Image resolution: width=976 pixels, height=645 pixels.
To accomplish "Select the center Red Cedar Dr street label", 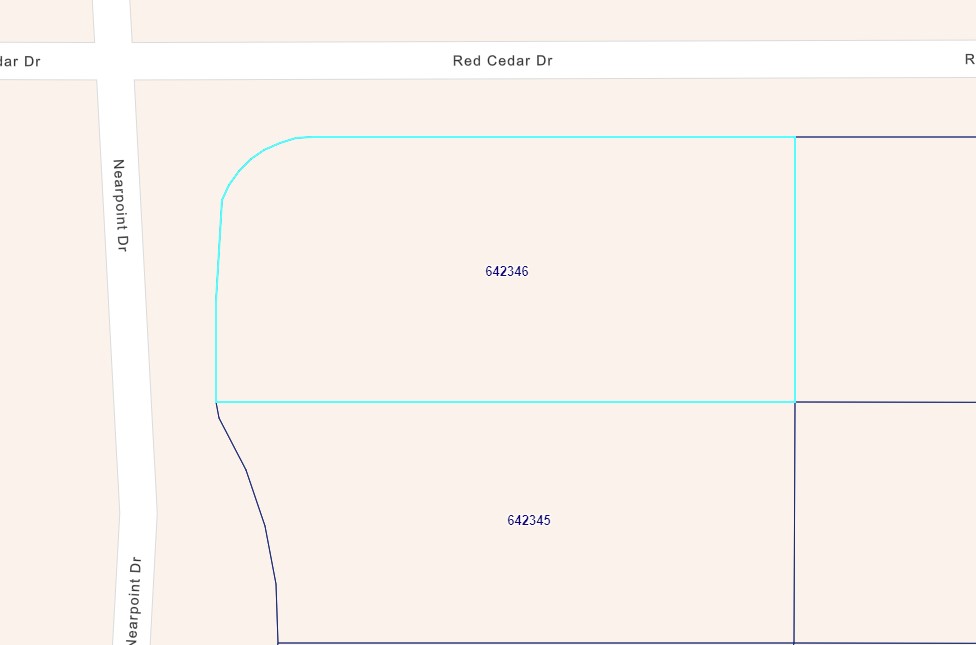I will coord(502,61).
